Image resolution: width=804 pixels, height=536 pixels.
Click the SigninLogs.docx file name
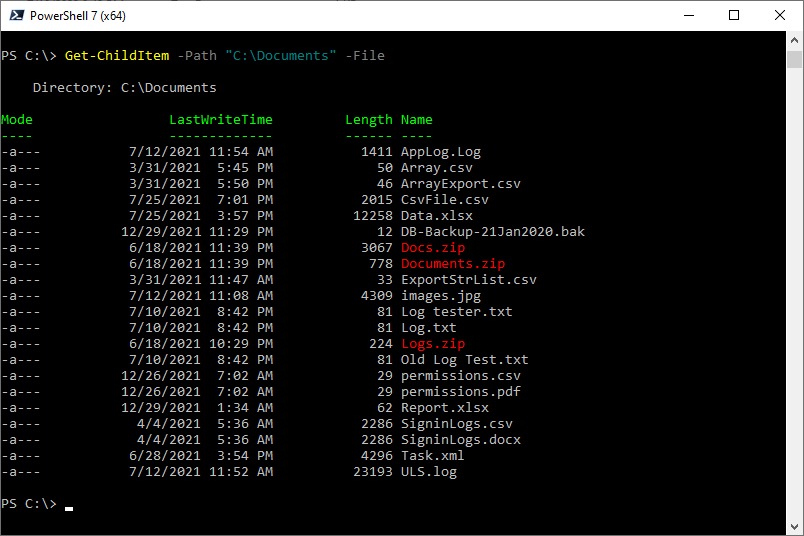pos(460,440)
